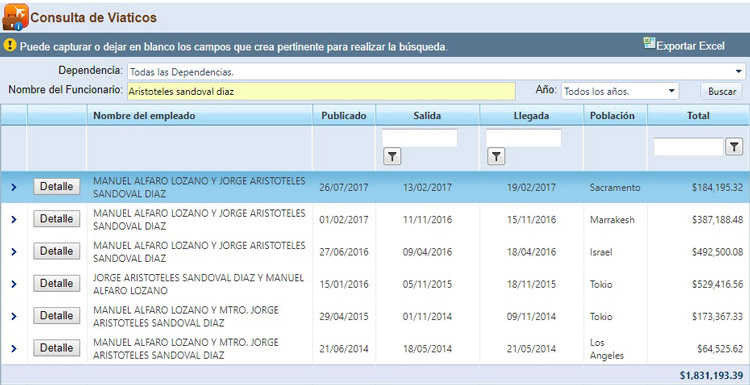Open Detalle for the Los Angeles trip
This screenshot has height=385, width=750.
[x=56, y=348]
